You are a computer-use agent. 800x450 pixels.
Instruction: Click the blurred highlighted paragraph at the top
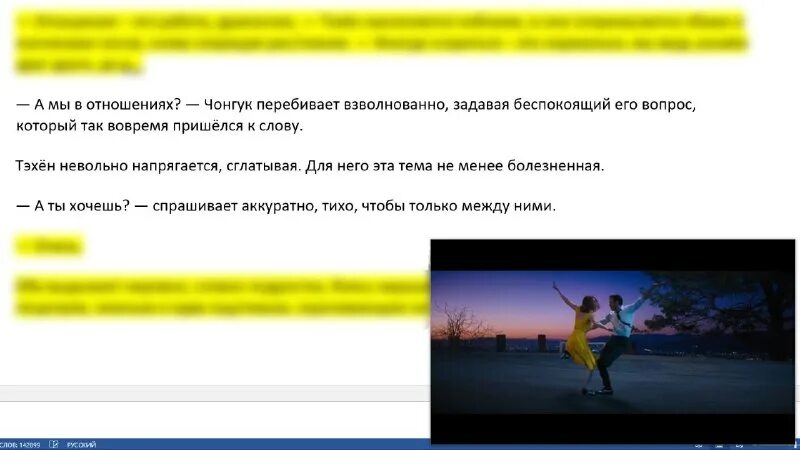(x=380, y=43)
